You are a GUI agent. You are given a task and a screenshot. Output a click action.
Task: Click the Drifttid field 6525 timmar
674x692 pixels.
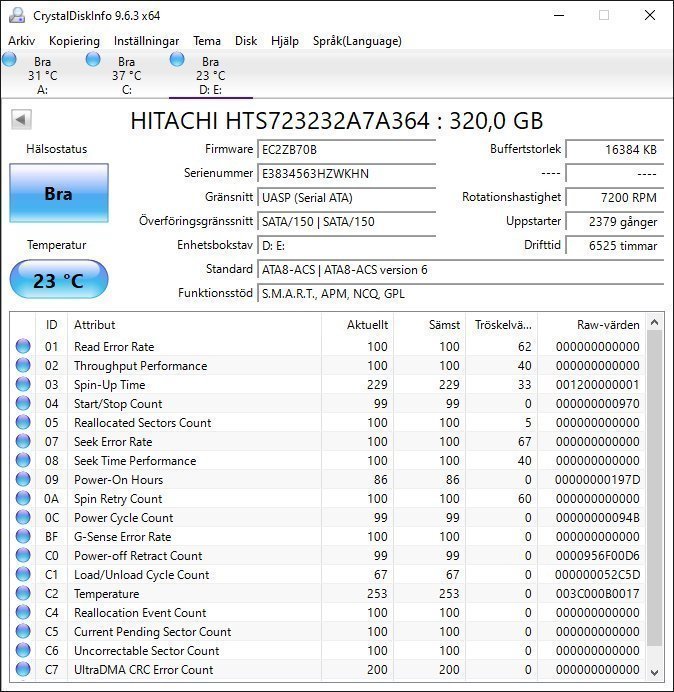click(614, 245)
